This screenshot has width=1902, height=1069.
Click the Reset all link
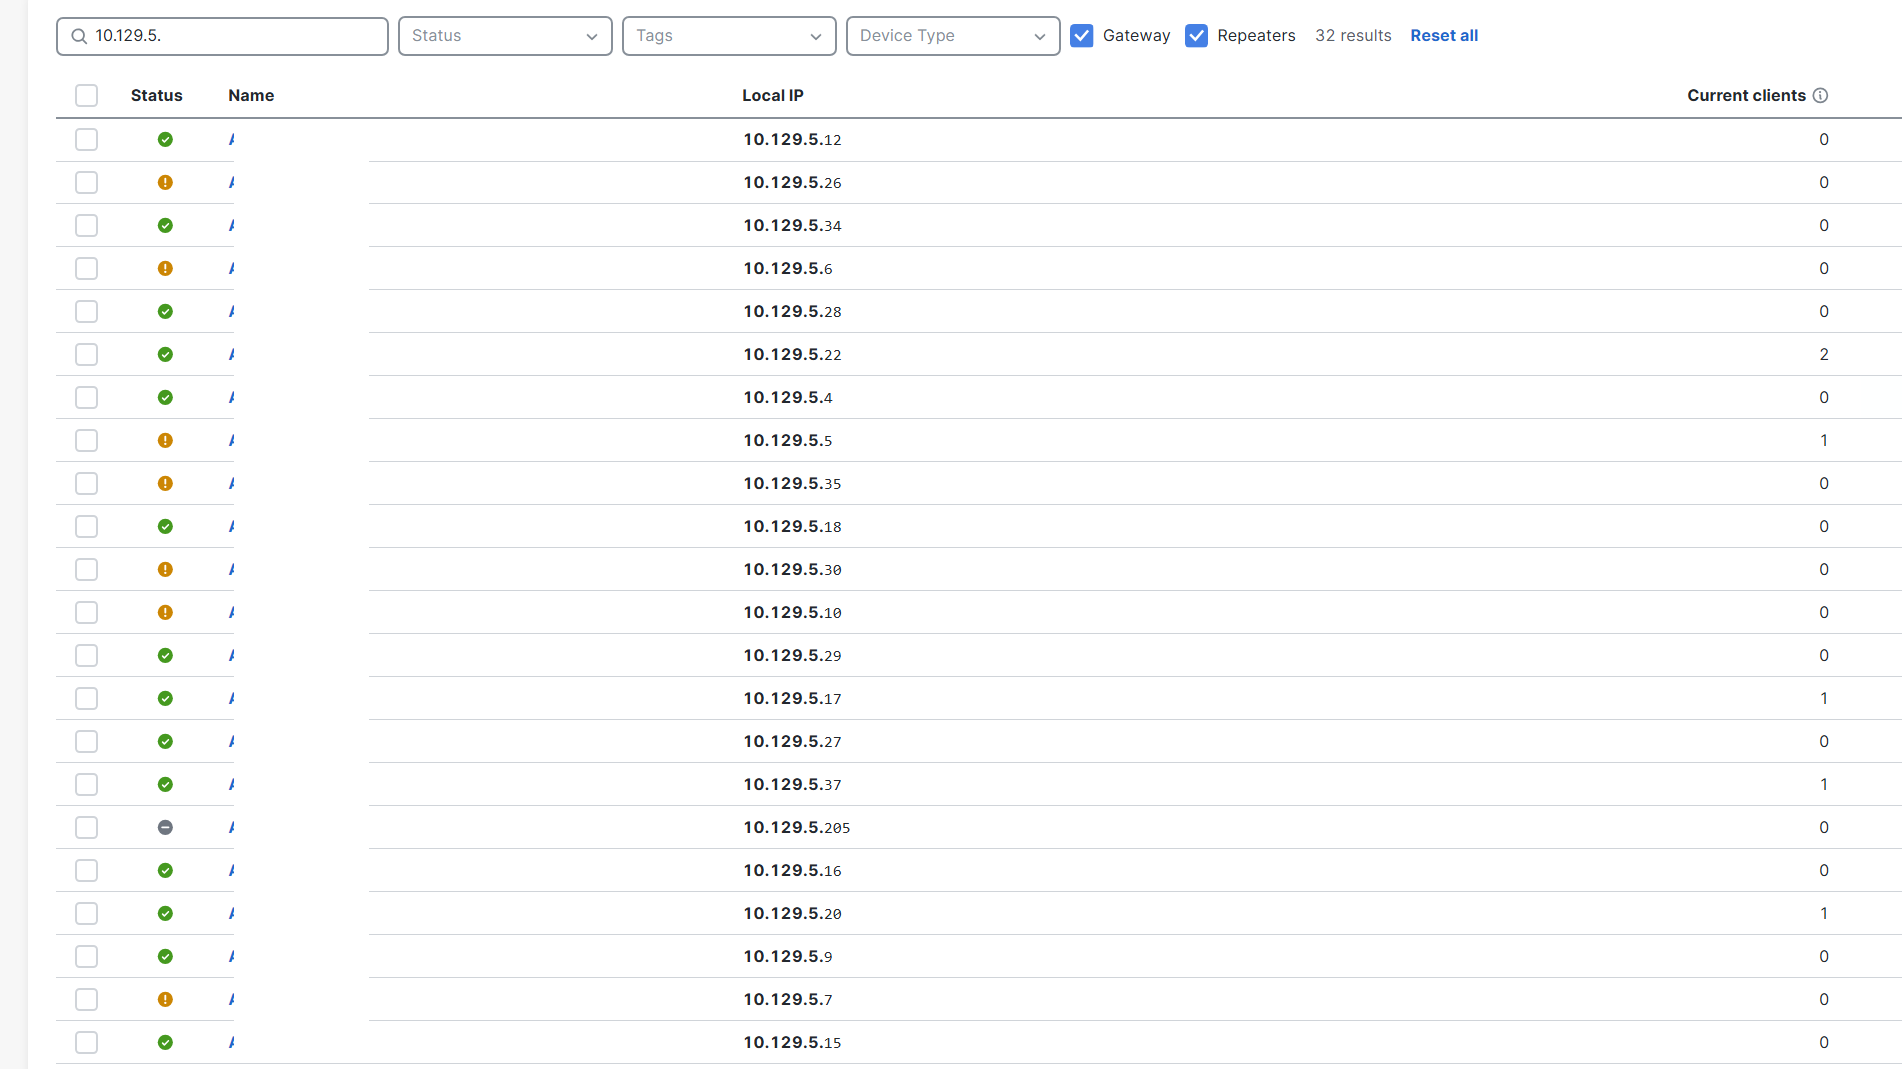click(x=1444, y=35)
